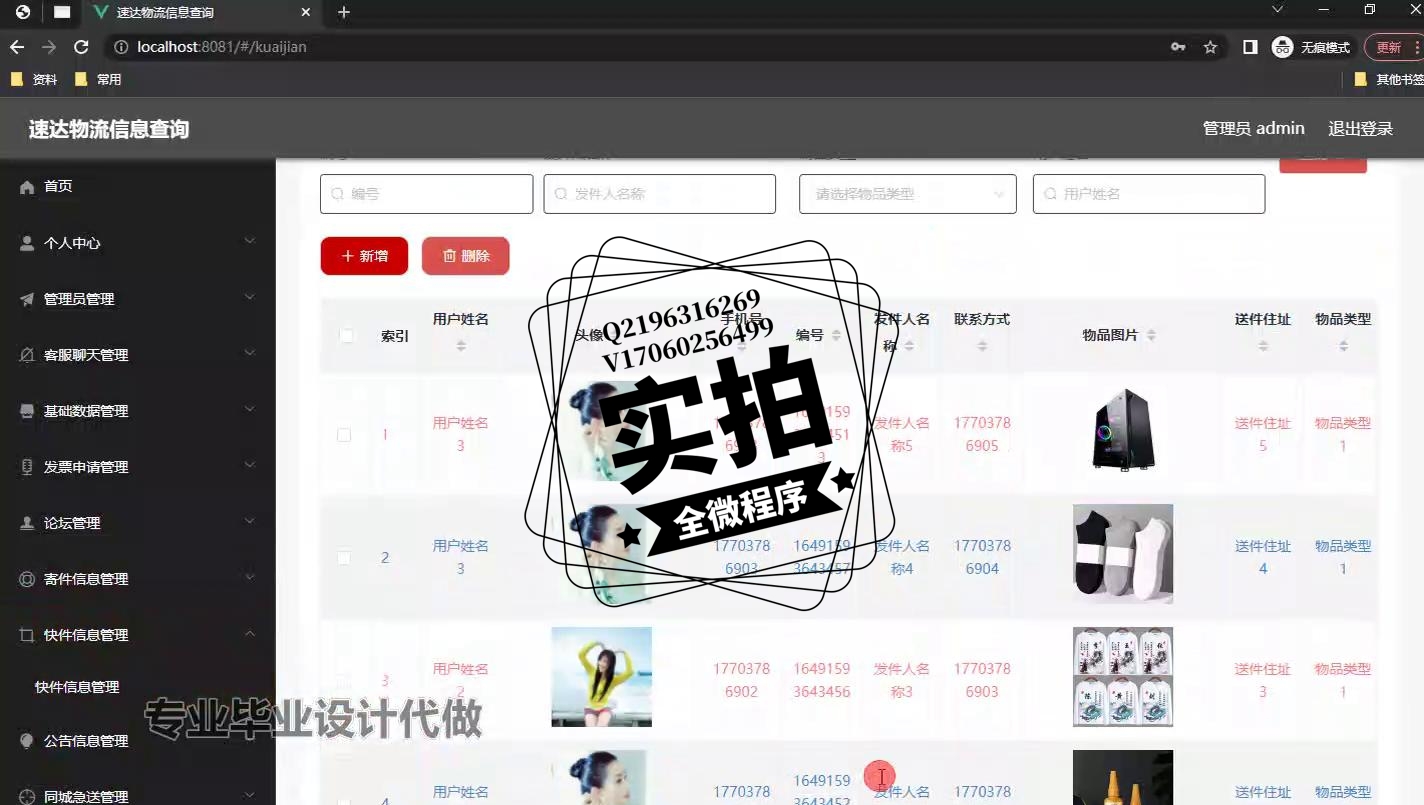1424x805 pixels.
Task: Click 个人中心 person icon
Action: 27,243
